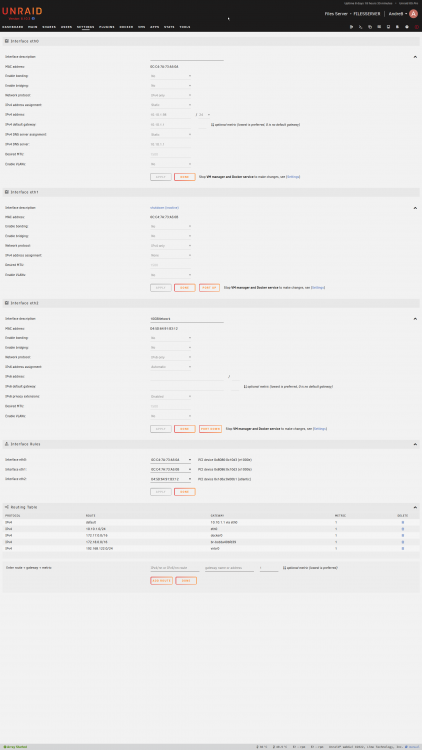The width and height of the screenshot is (422, 750).
Task: Open the Dashboard menu
Action: 12,27
